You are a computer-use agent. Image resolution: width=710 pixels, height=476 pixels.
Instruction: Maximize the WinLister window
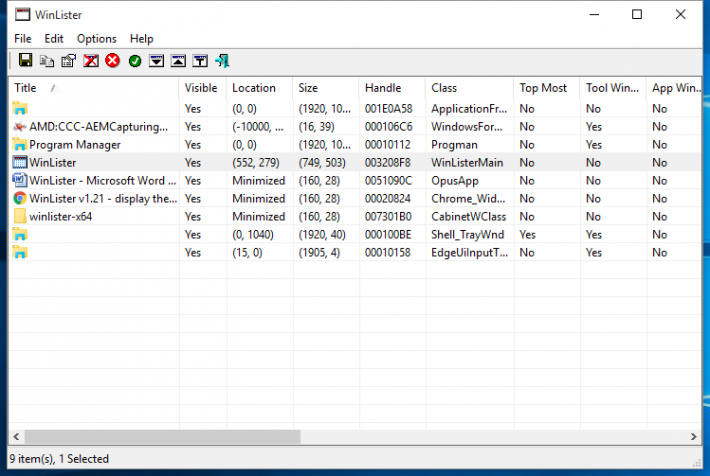[637, 14]
